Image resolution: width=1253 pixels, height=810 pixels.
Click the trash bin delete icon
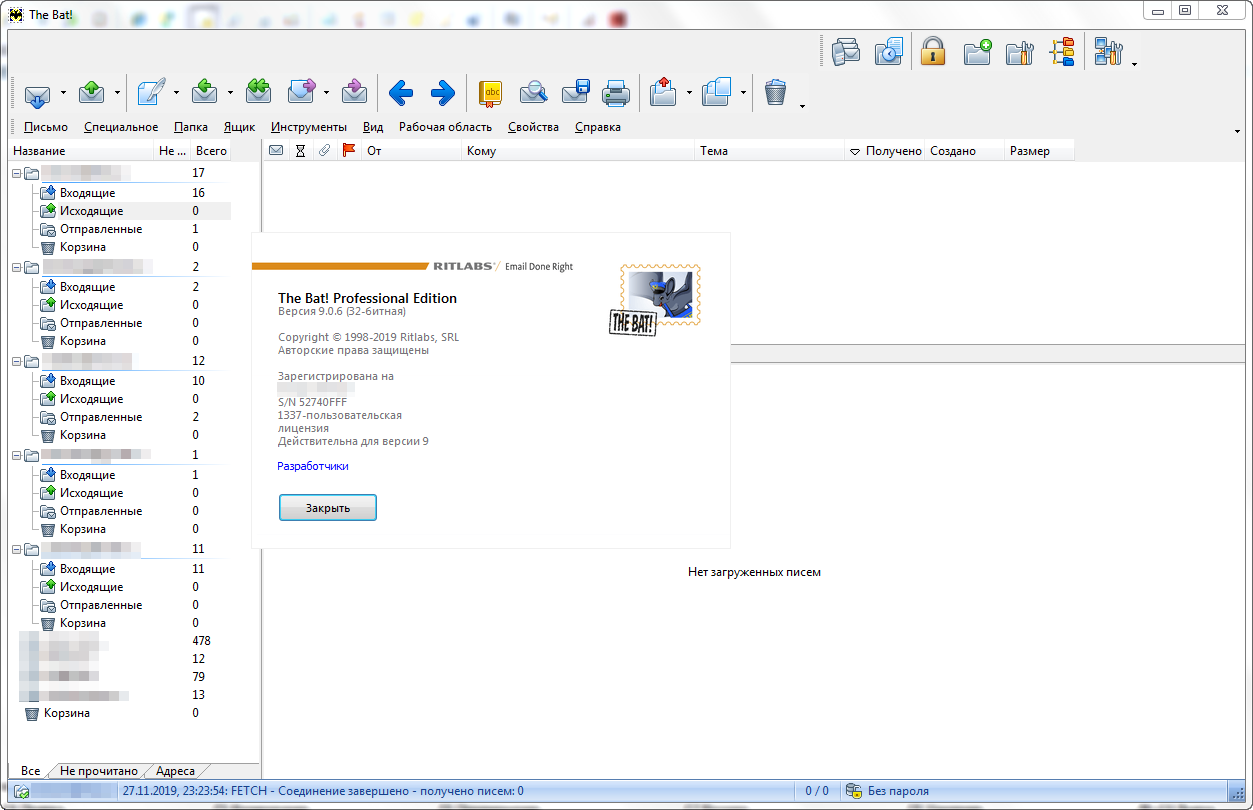776,93
